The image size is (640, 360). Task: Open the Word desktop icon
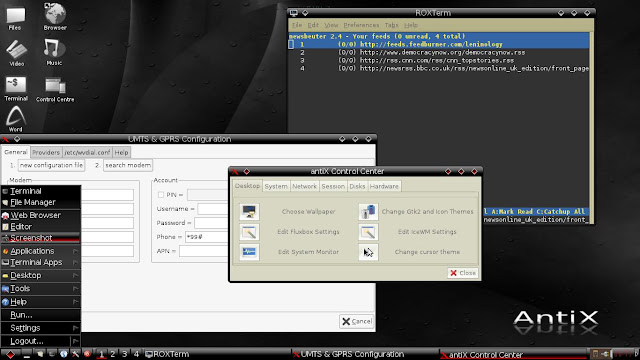point(16,119)
